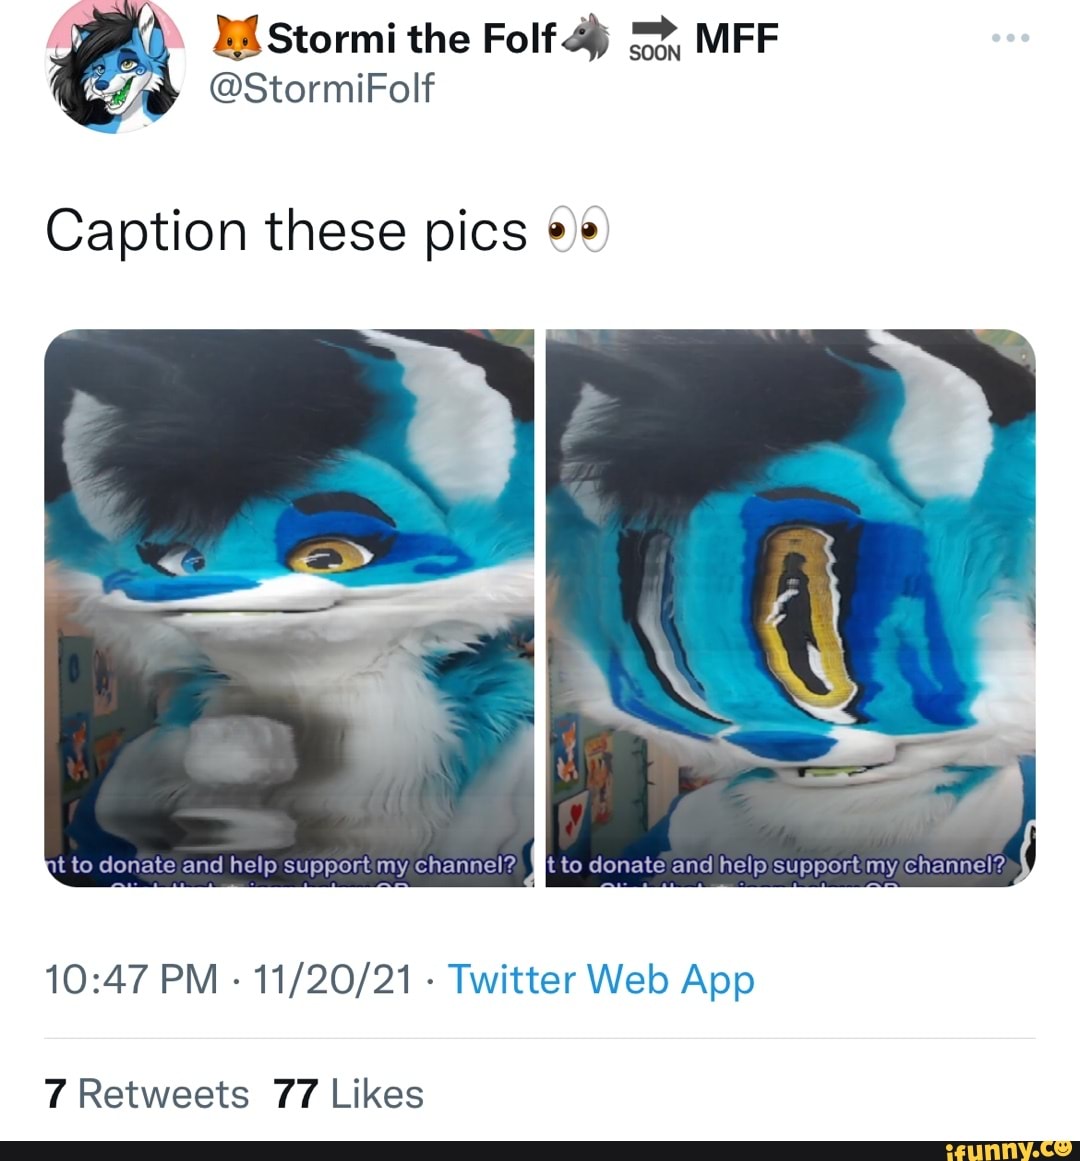Viewport: 1080px width, 1161px height.
Task: Click the ifunny.co watermark logo
Action: pyautogui.click(x=1005, y=1148)
